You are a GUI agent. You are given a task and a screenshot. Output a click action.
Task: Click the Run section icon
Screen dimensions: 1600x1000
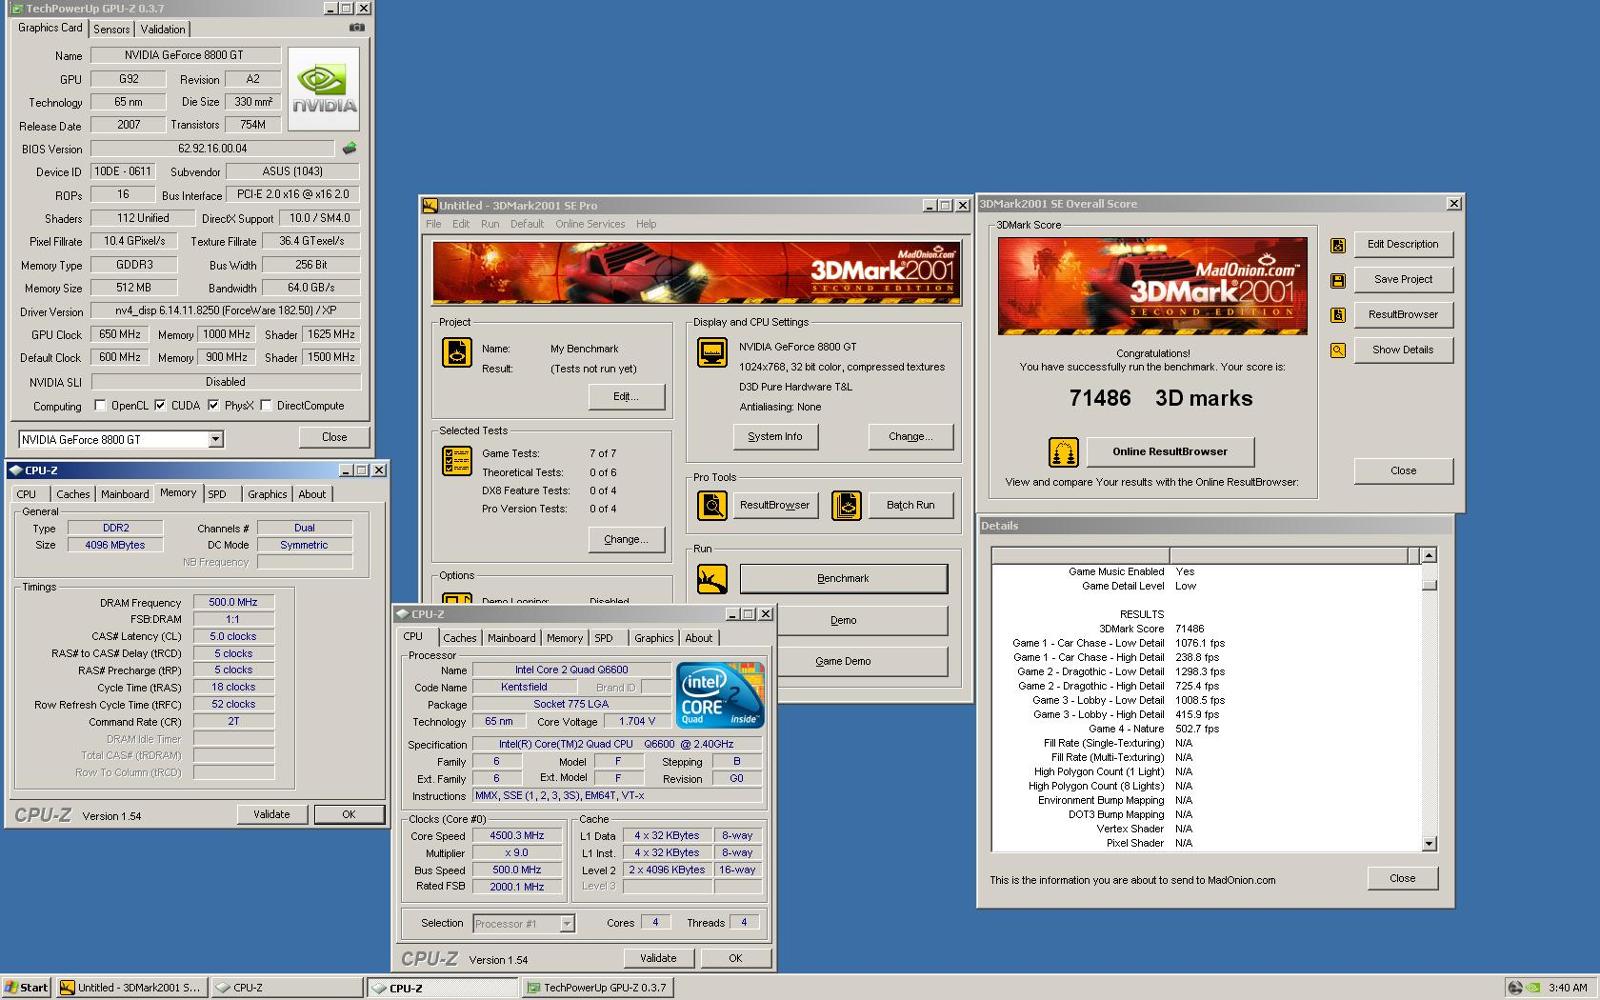712,578
